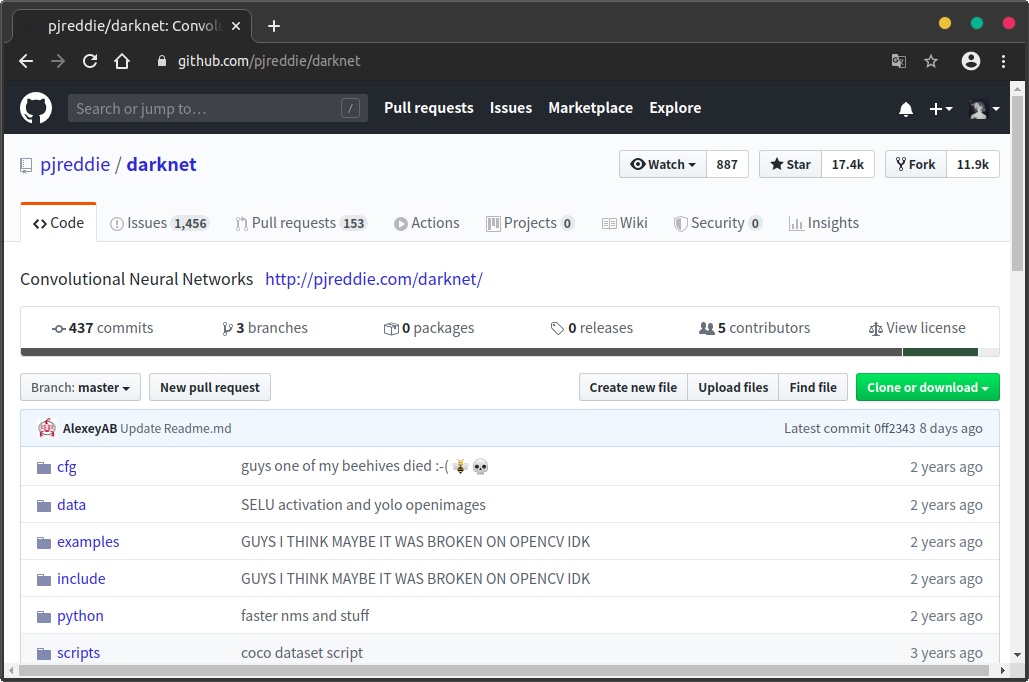The height and width of the screenshot is (682, 1029).
Task: Open the Wiki tab
Action: [625, 223]
